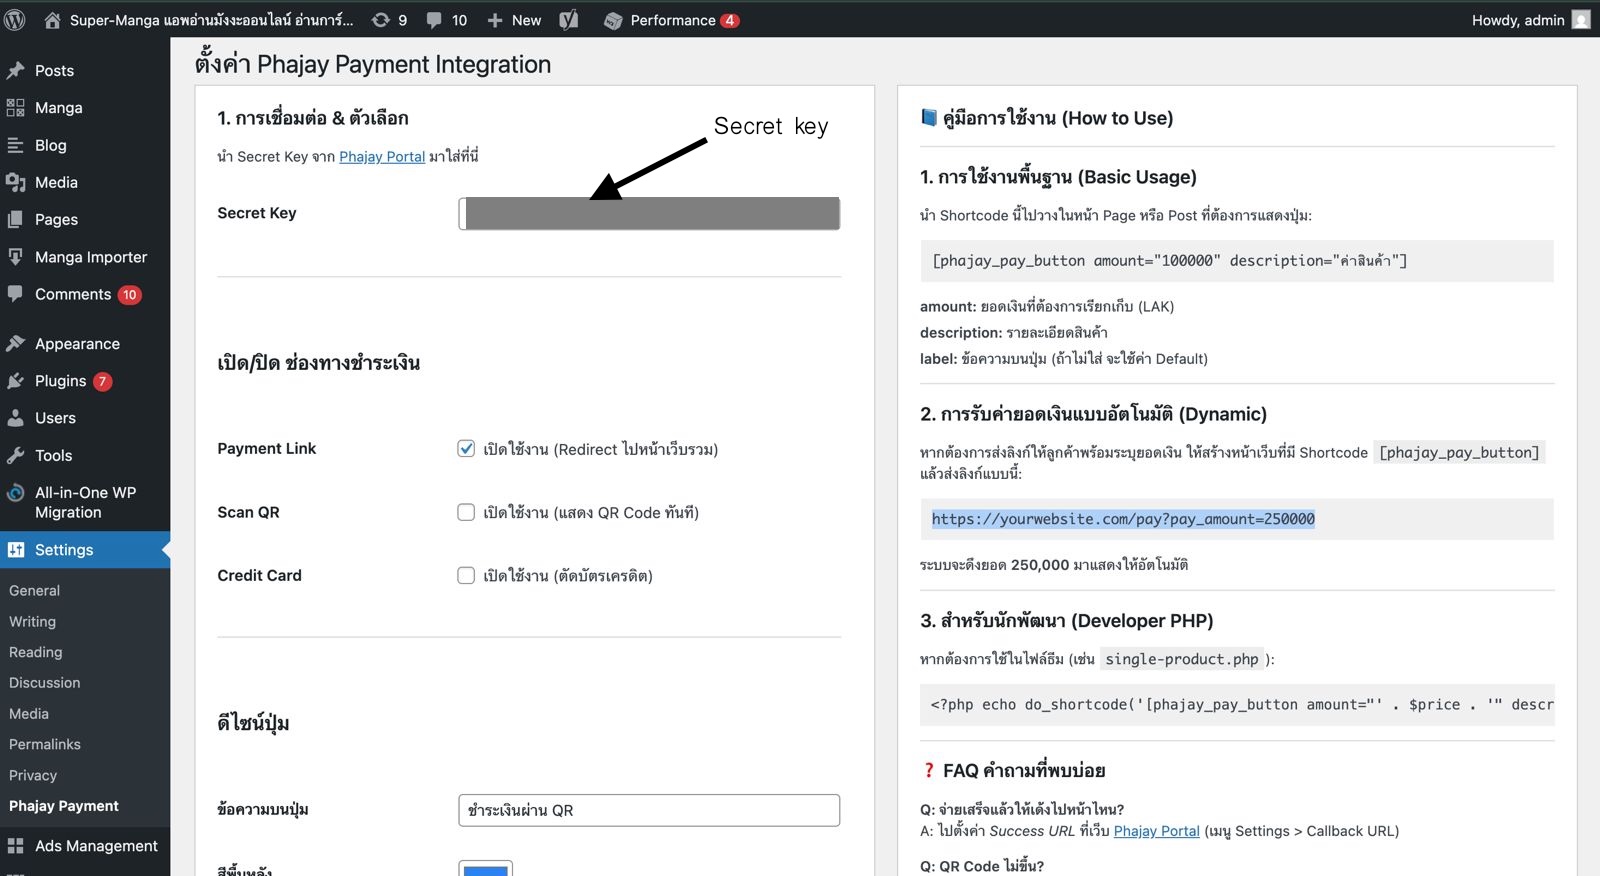Go to Writing settings submenu
This screenshot has width=1600, height=876.
point(32,622)
